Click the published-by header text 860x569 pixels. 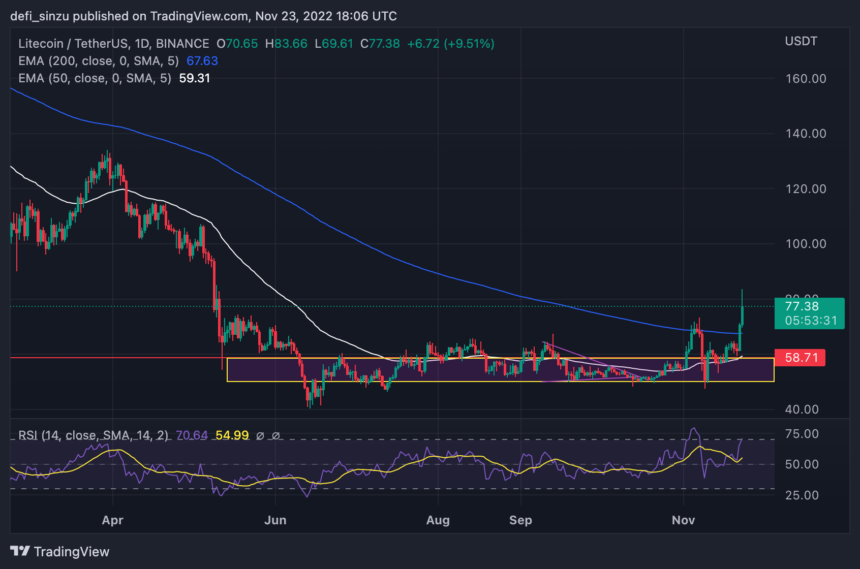coord(202,14)
